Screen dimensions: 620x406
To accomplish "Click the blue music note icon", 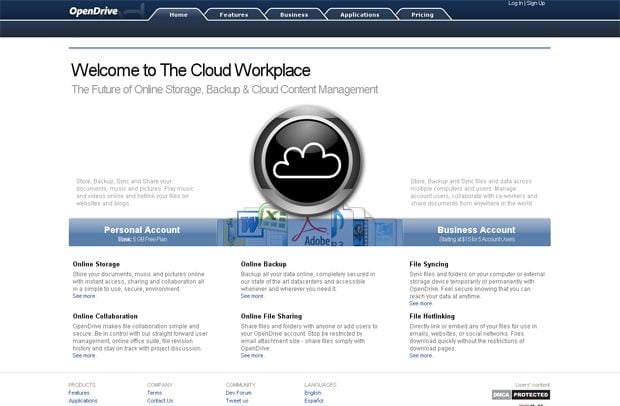I will pyautogui.click(x=338, y=218).
